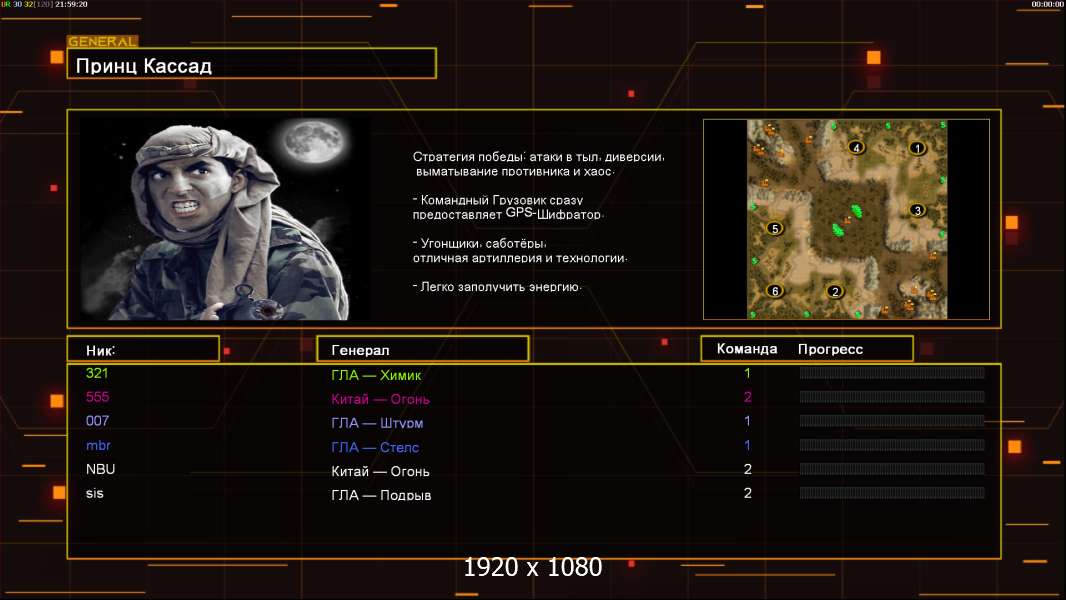This screenshot has height=600, width=1066.
Task: Select player '321' in the list
Action: click(97, 373)
